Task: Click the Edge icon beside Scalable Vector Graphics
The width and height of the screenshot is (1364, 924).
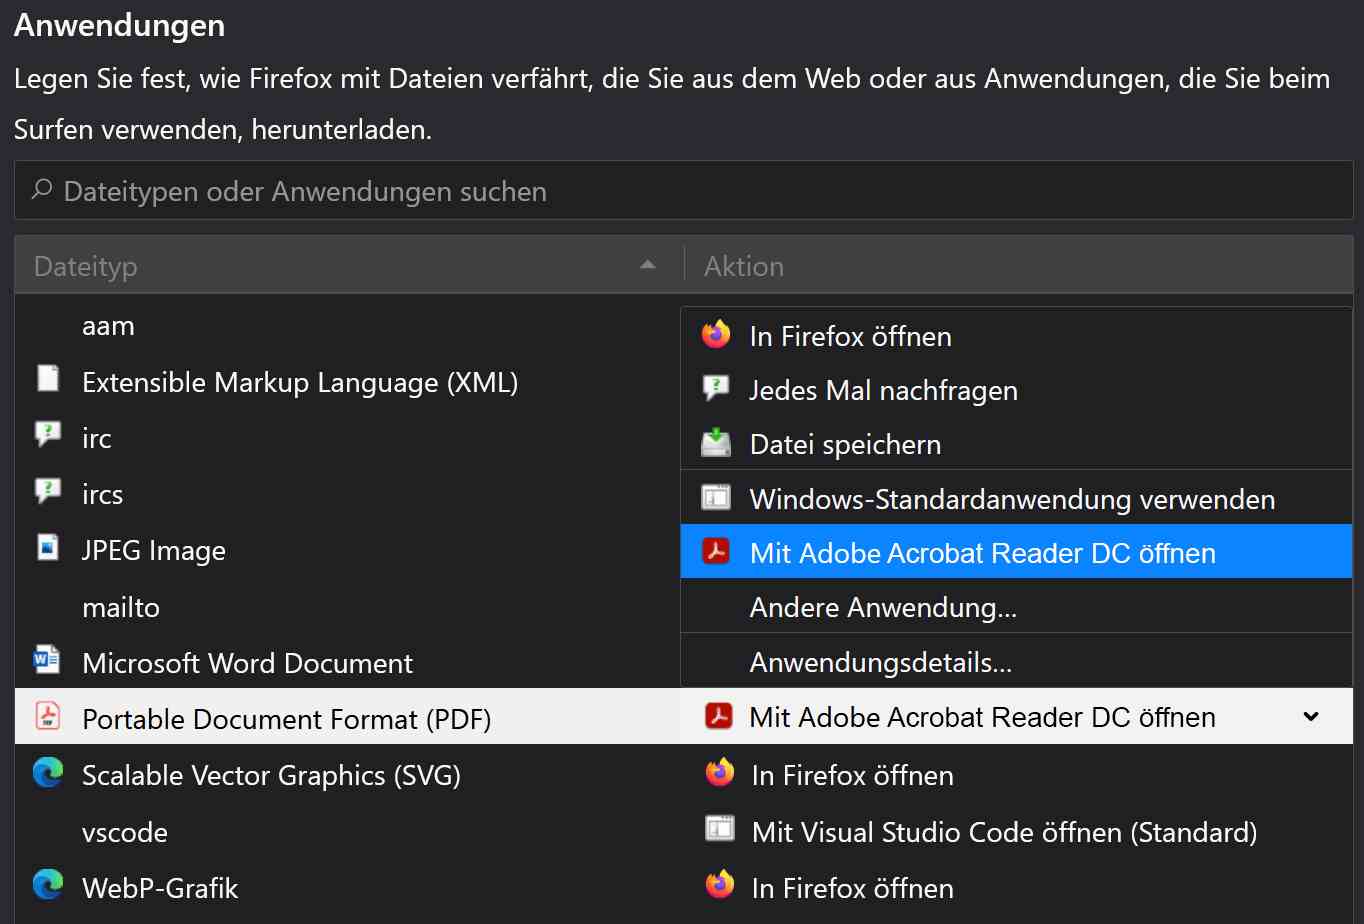Action: (x=47, y=773)
